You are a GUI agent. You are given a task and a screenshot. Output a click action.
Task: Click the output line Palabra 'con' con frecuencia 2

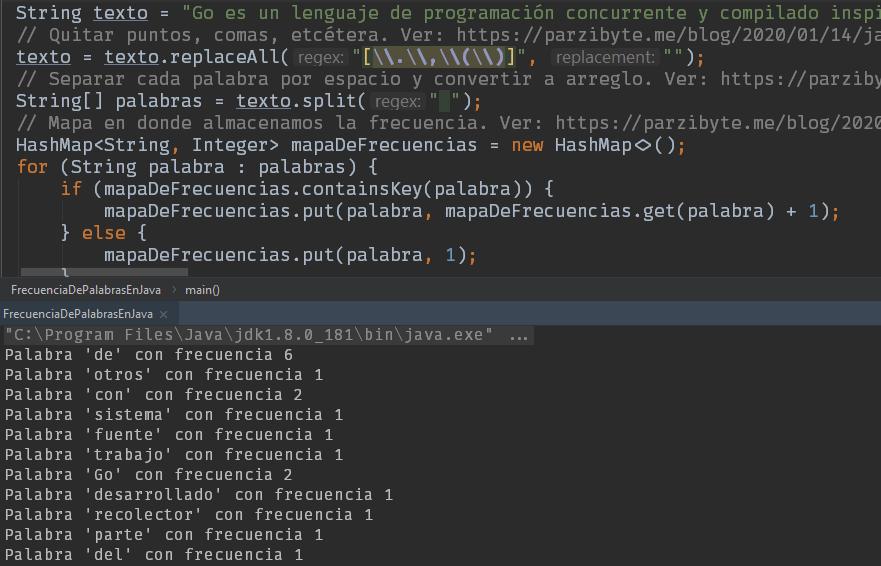click(x=154, y=395)
